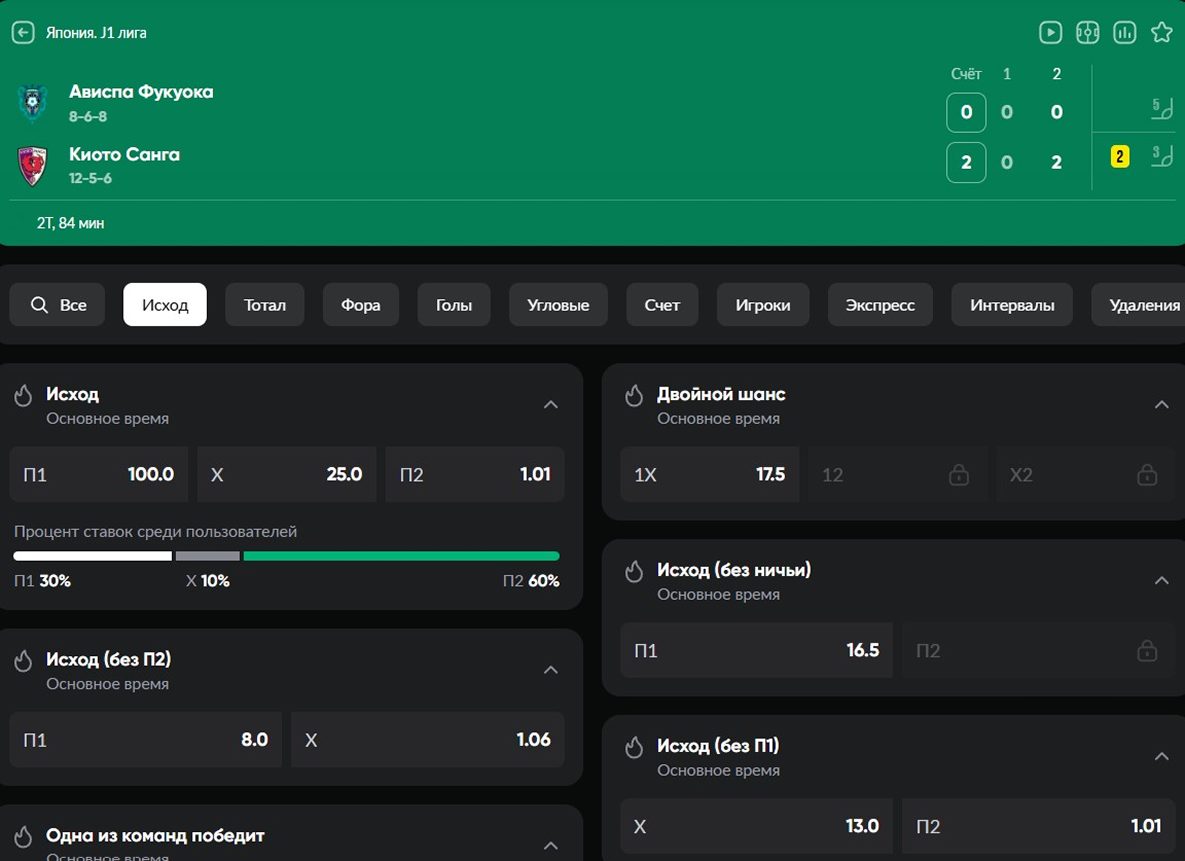
Task: Place a bet on П2 at 1.01
Action: click(474, 474)
